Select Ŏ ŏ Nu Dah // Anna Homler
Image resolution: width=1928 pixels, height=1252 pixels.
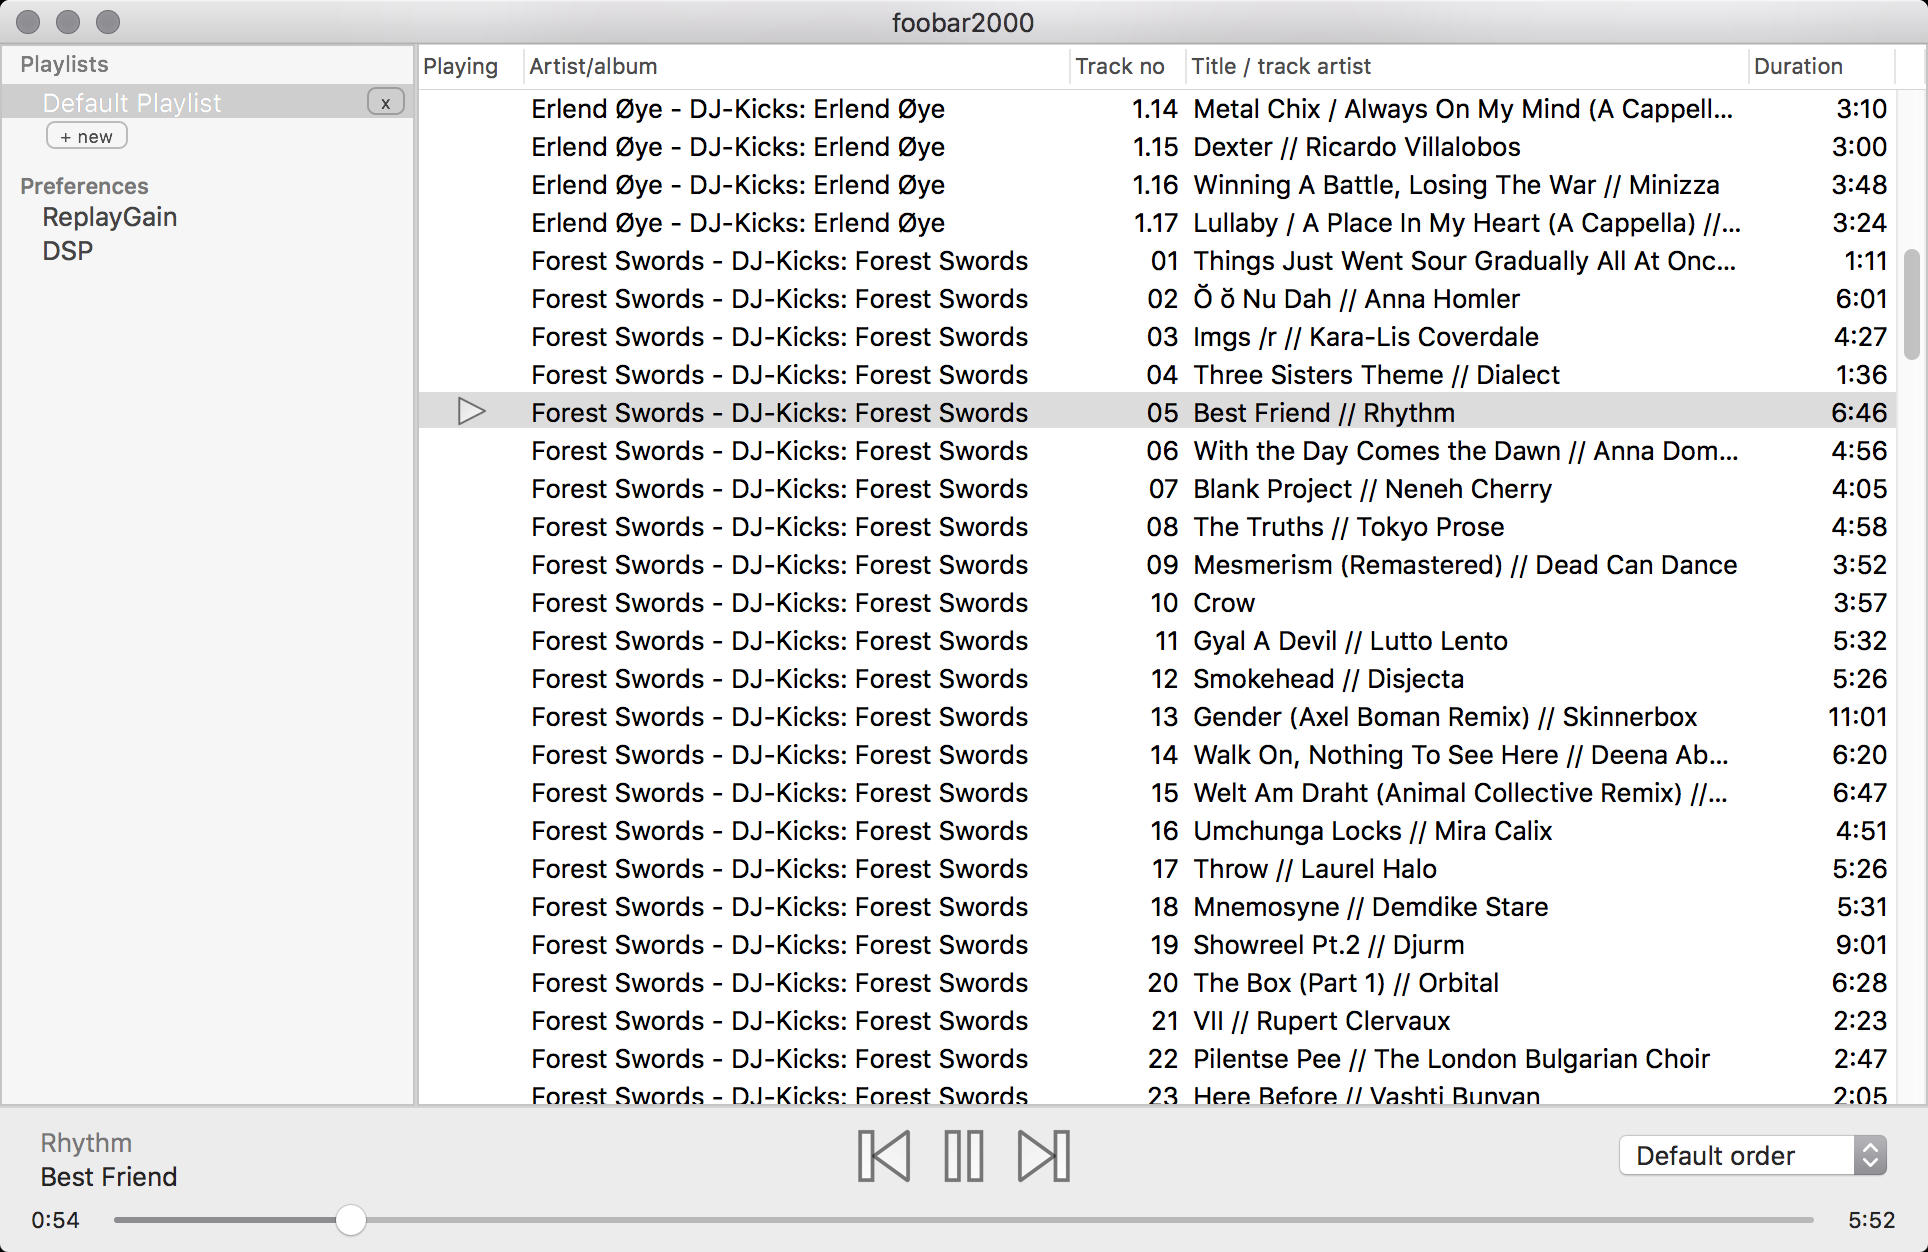1157,298
